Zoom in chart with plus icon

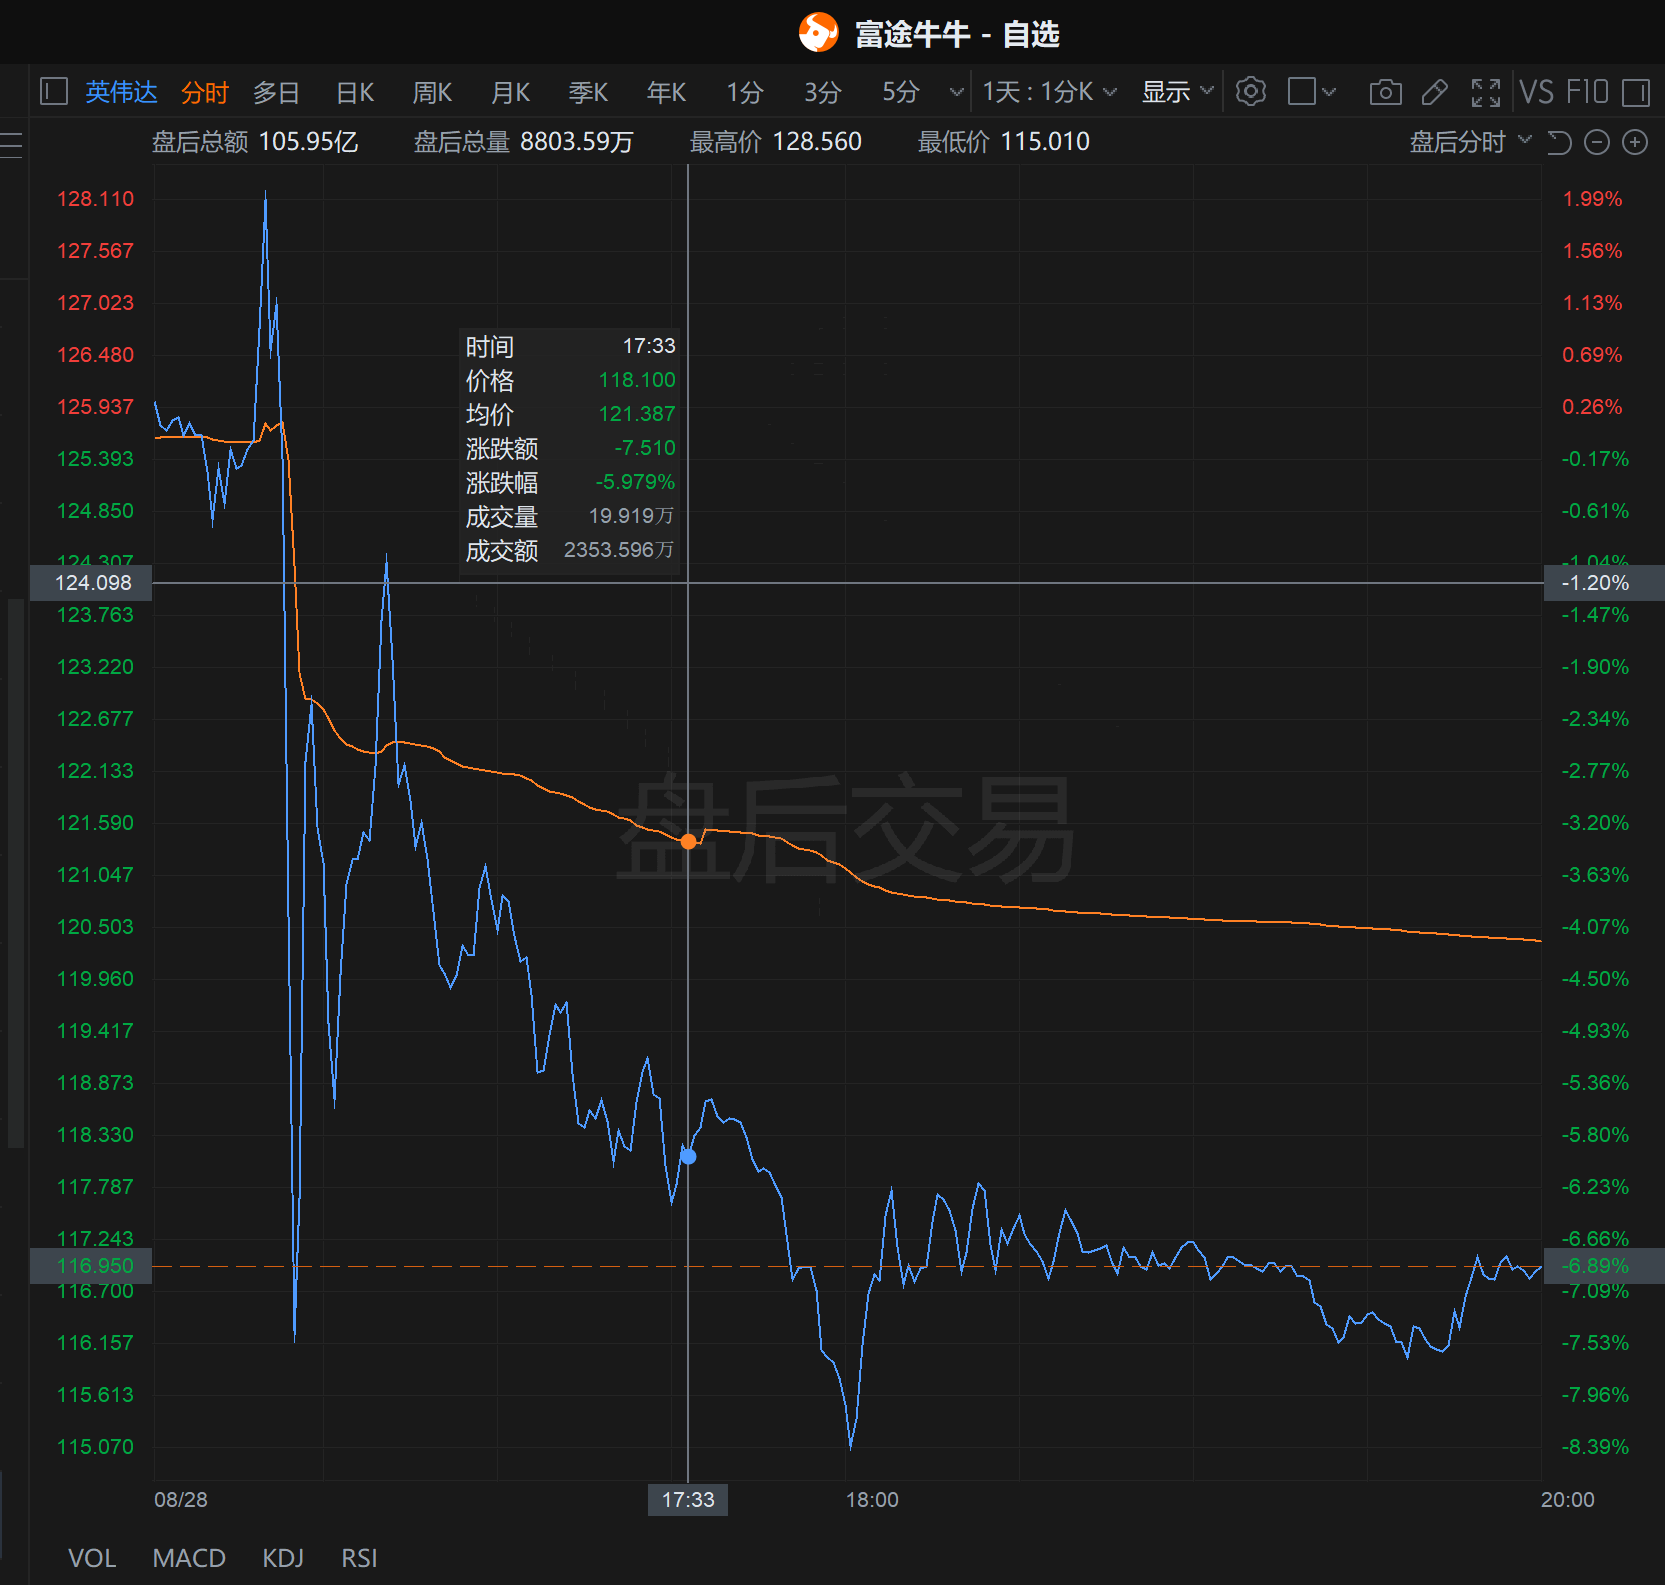(x=1635, y=143)
